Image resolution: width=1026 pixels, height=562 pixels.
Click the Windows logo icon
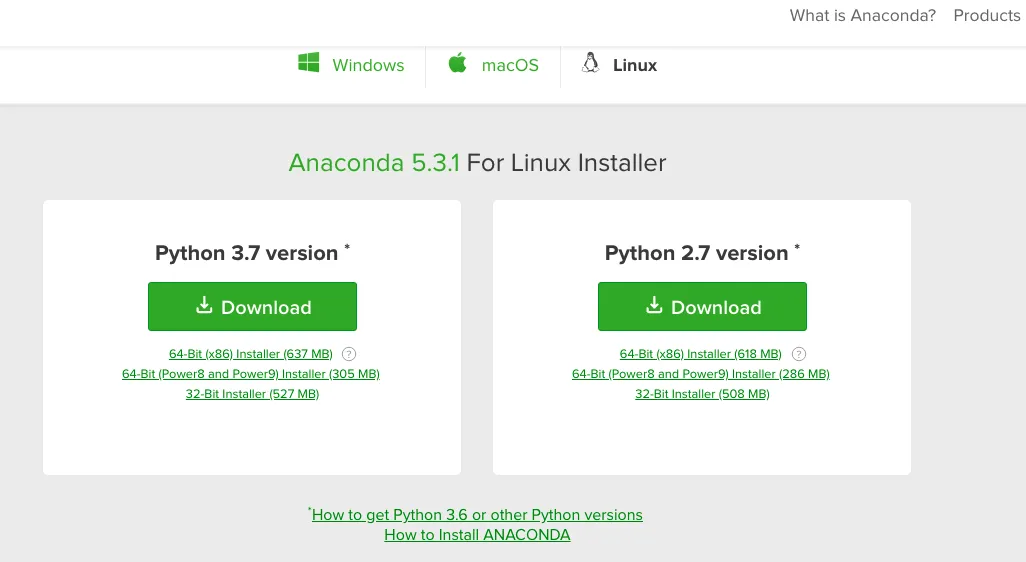point(308,63)
